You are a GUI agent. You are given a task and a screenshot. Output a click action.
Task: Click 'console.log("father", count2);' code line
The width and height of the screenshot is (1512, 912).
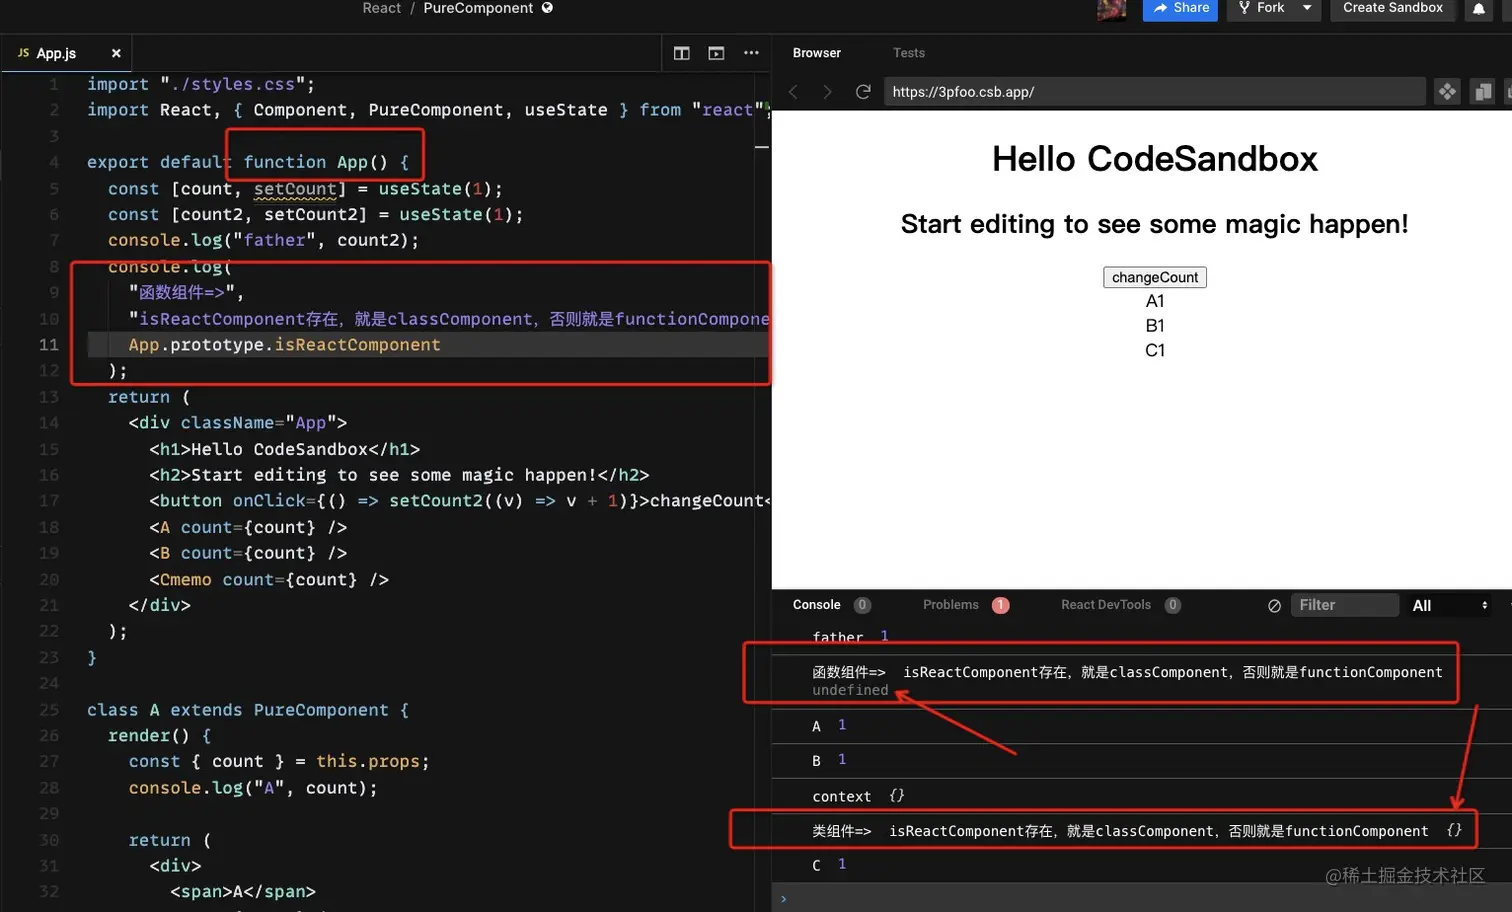tap(263, 241)
